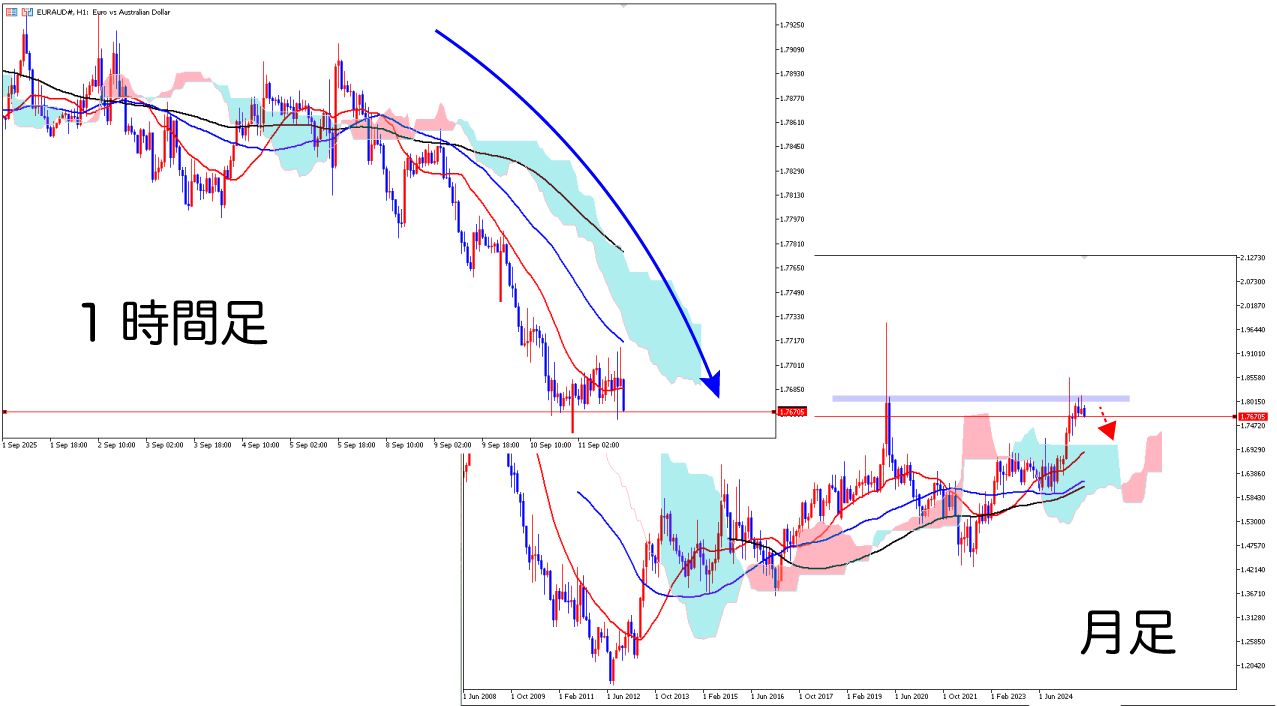
Task: Click the red 1.76205 price tag on H1 axis
Action: 790,412
